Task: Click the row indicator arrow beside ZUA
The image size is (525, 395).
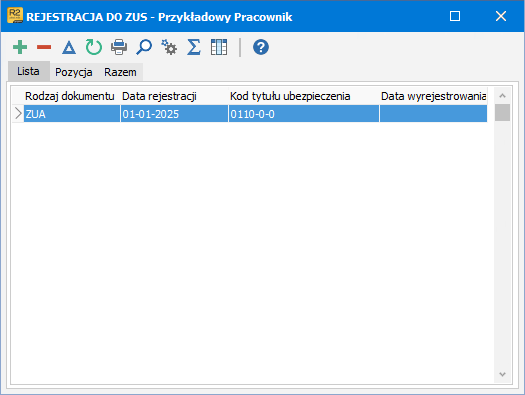Action: [x=18, y=114]
